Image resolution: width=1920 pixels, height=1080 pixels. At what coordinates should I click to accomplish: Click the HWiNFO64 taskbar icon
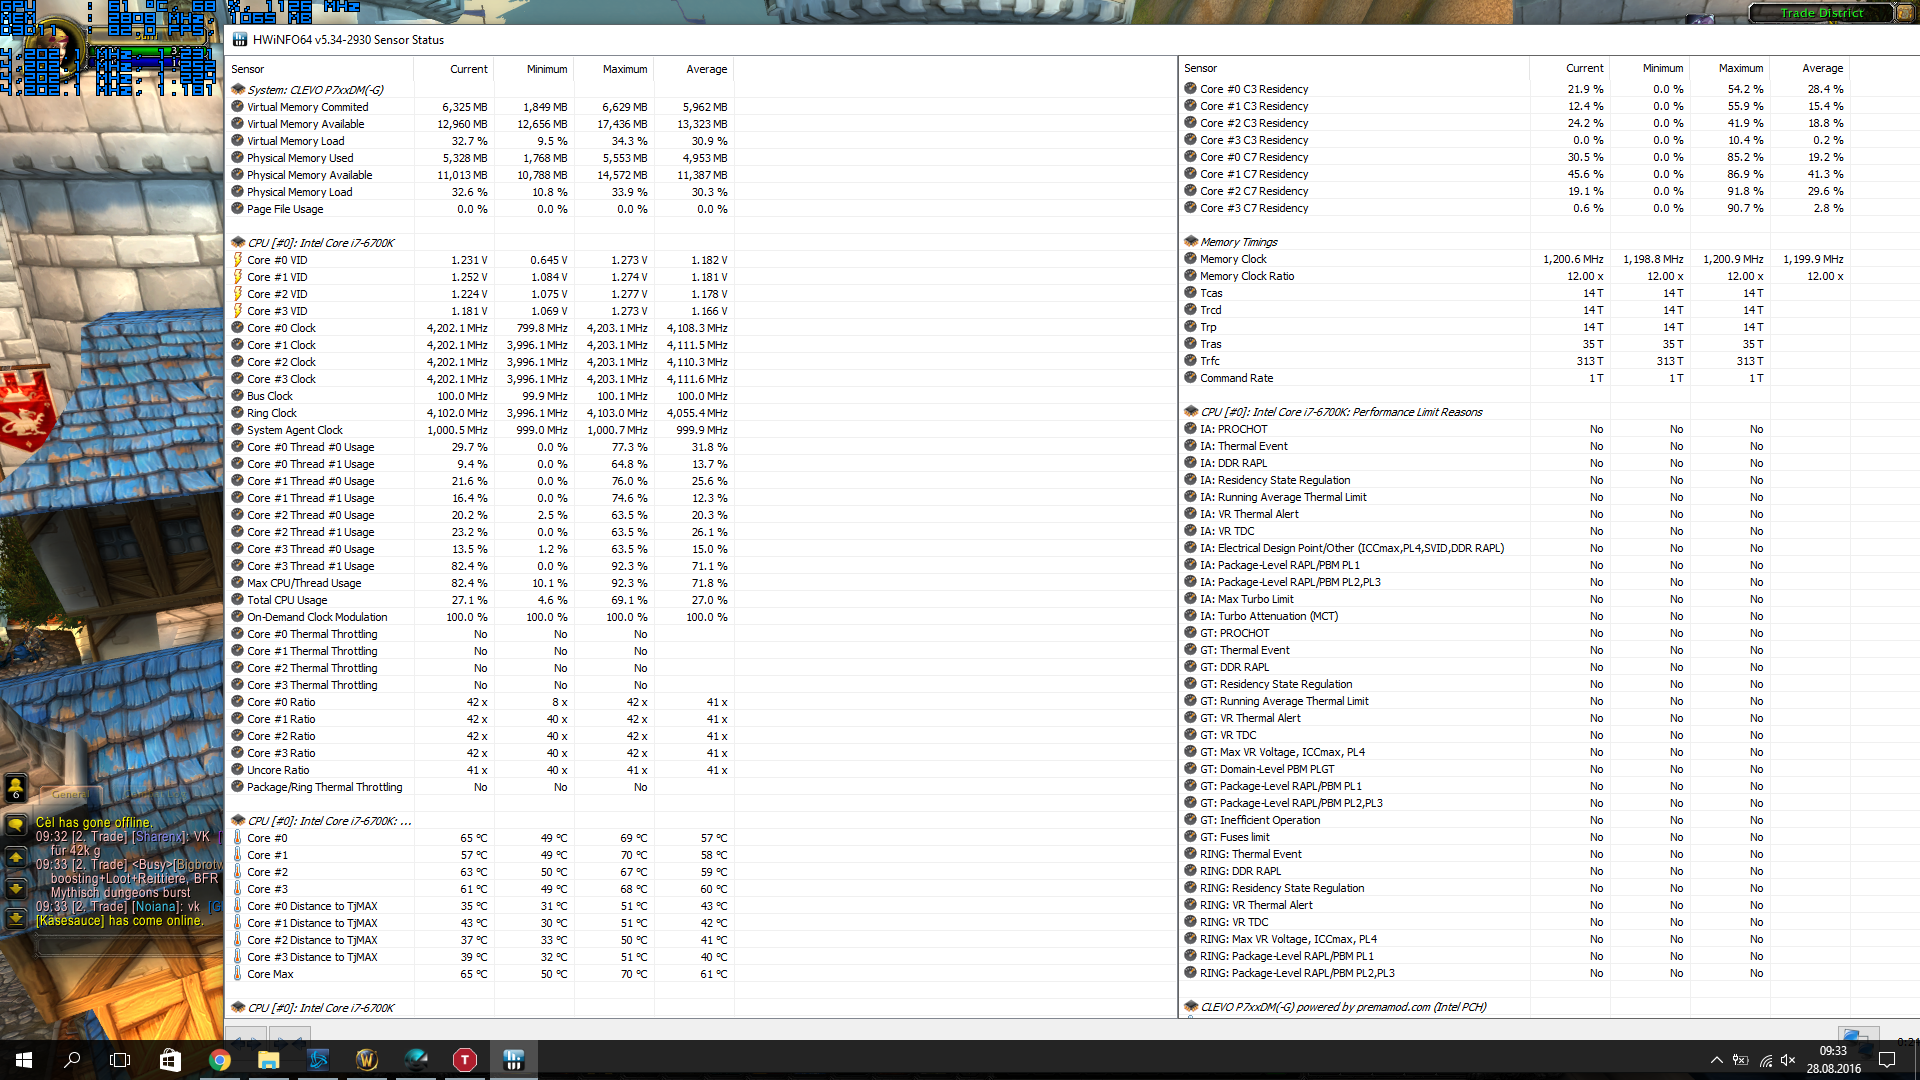(x=514, y=1060)
